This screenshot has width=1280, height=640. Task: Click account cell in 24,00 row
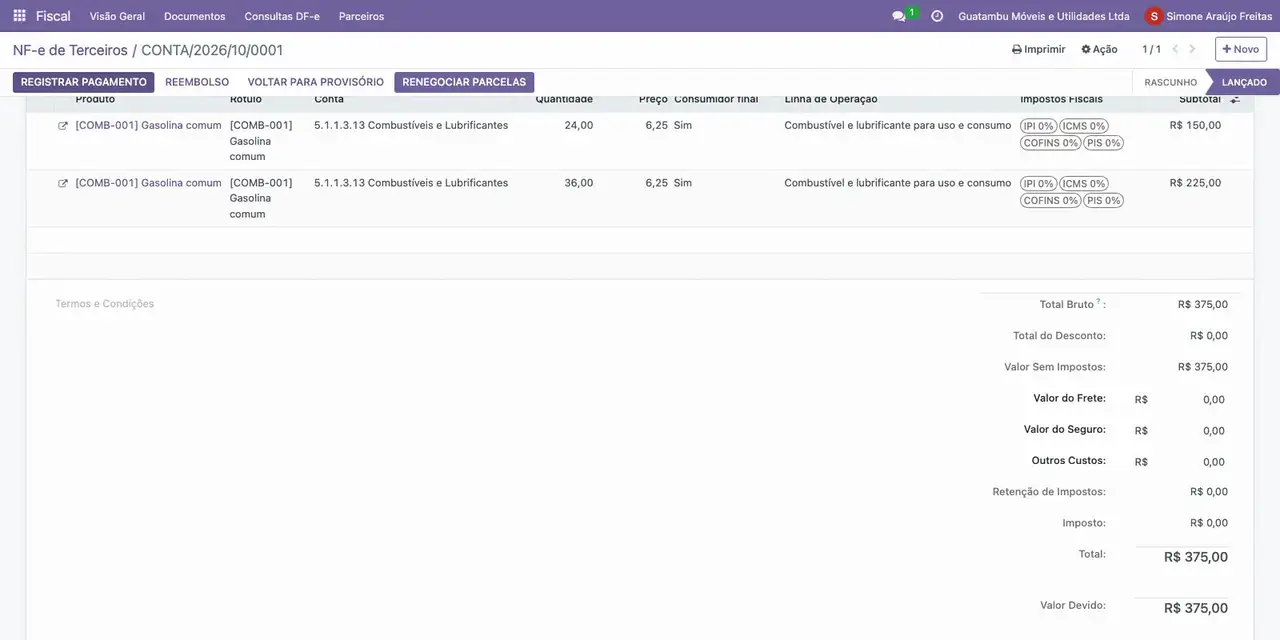pos(411,126)
